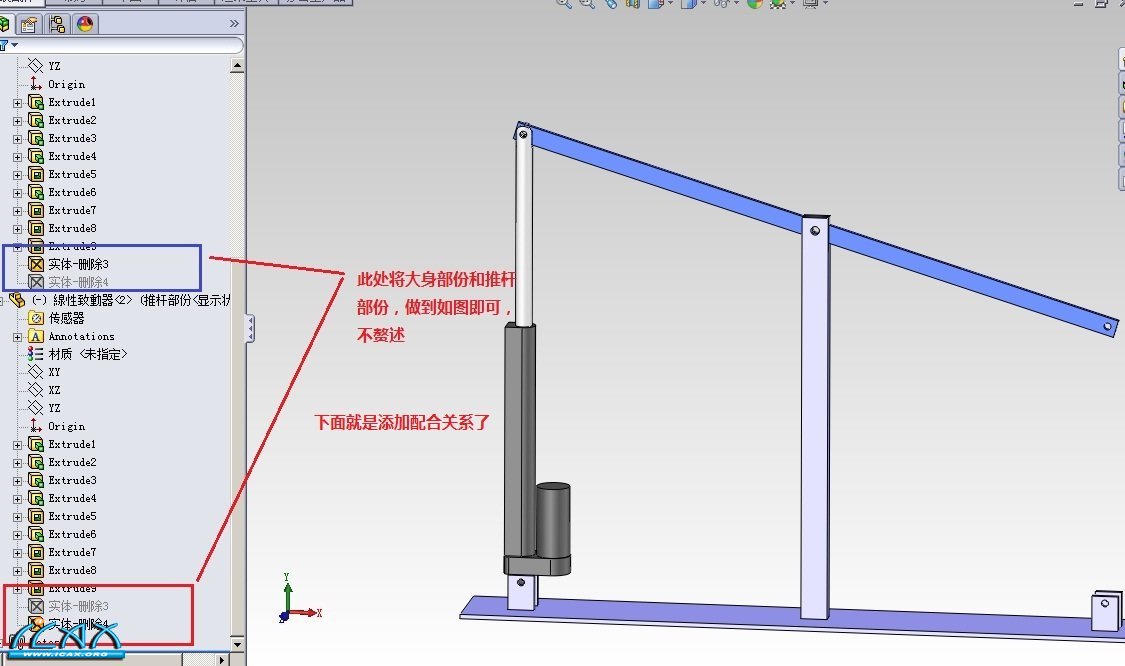The height and width of the screenshot is (666, 1125).
Task: Expand Extrude8 under 線性致動器<2>
Action: point(17,571)
